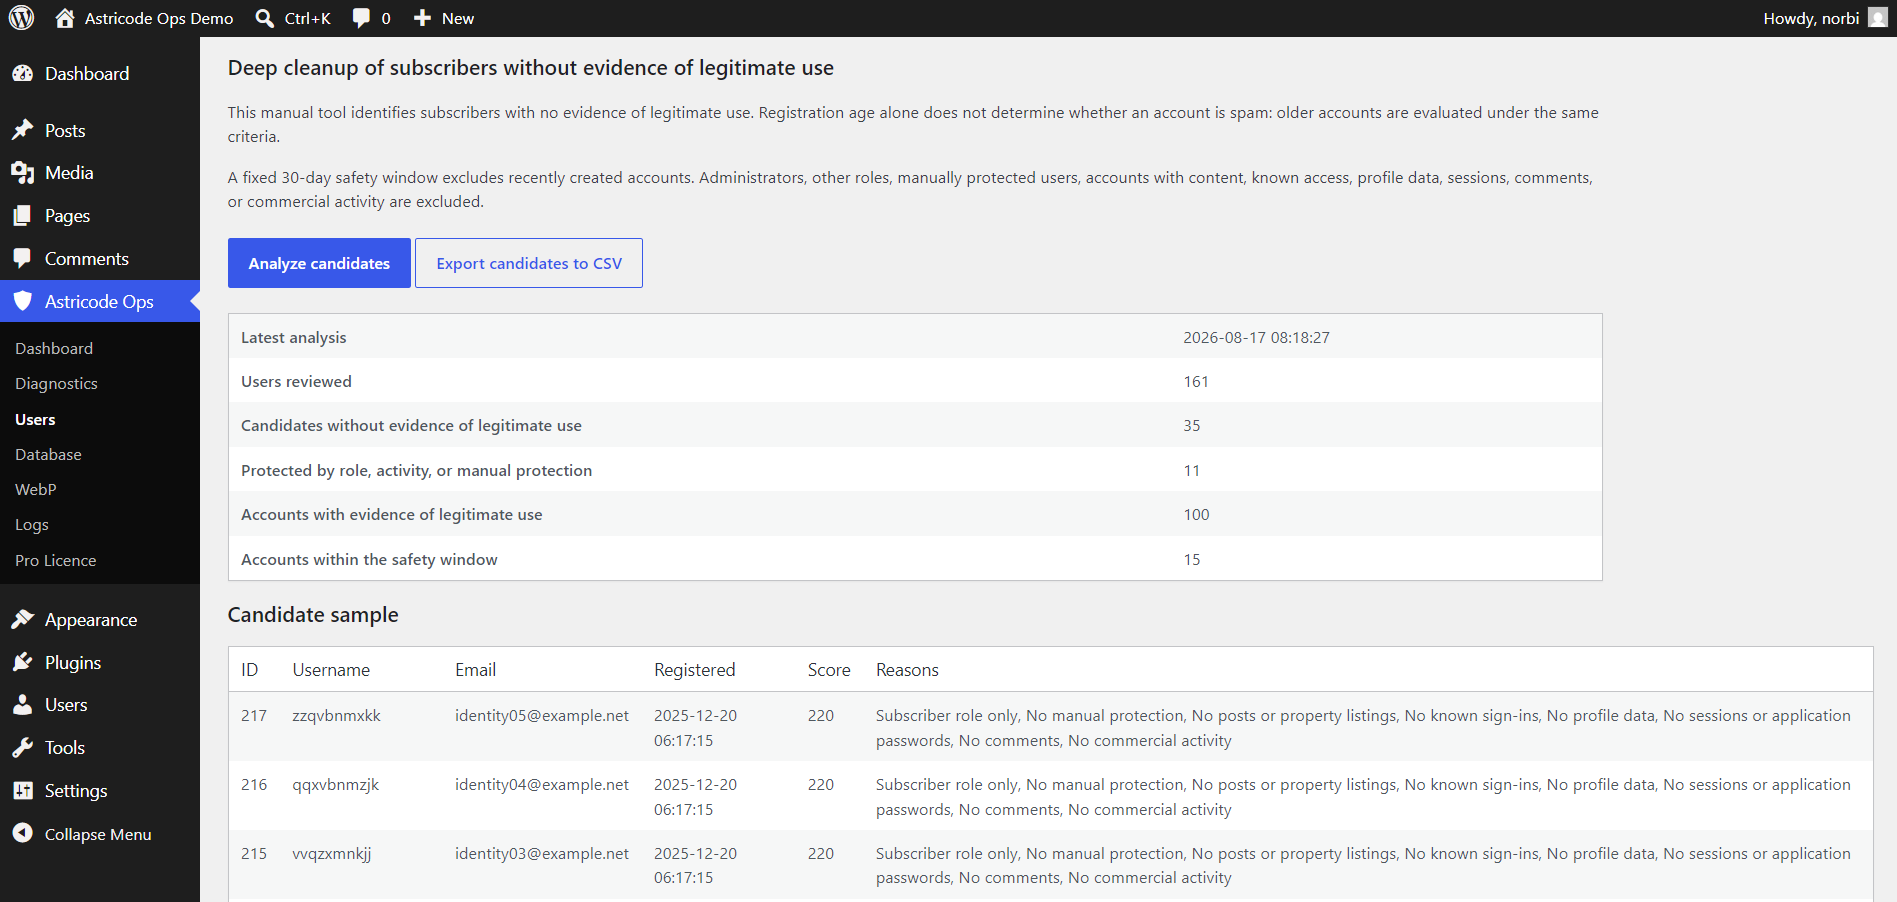Click the WordPress logo icon
Image resolution: width=1897 pixels, height=902 pixels.
pyautogui.click(x=22, y=18)
